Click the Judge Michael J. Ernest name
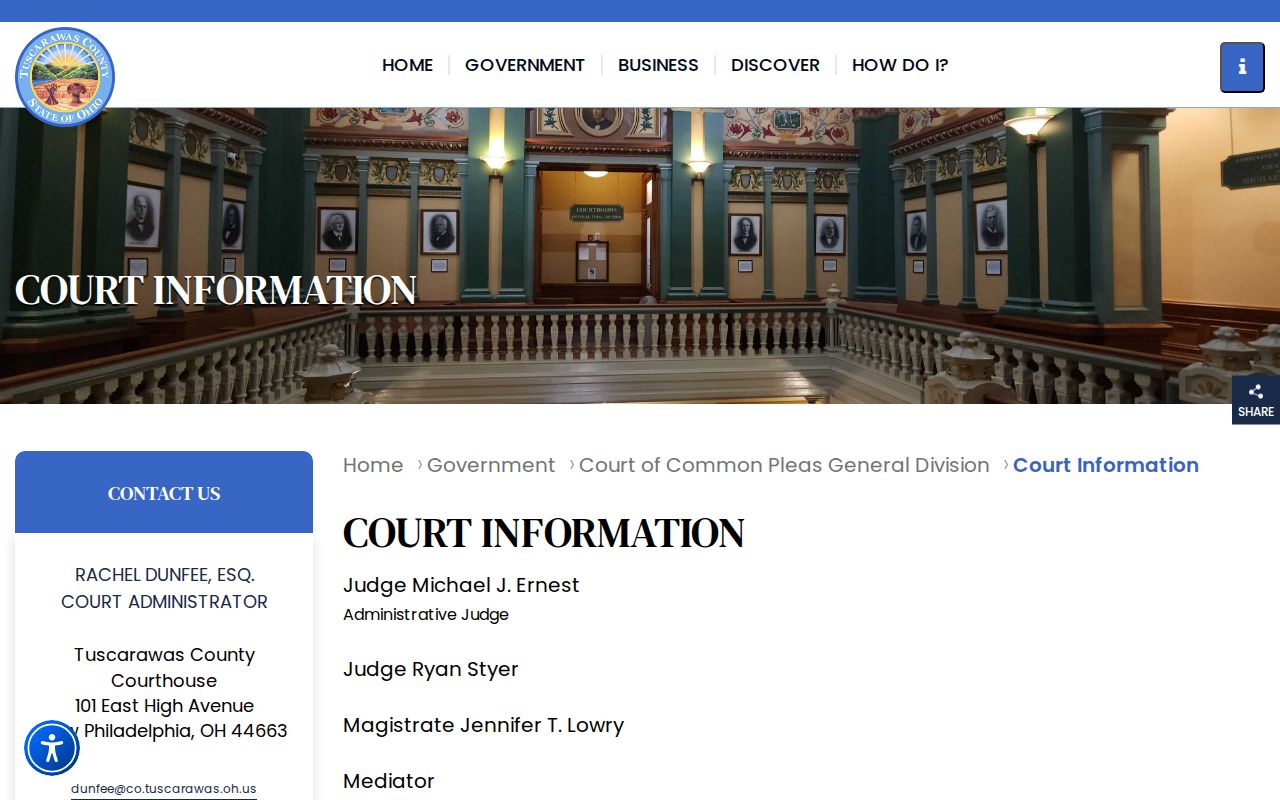The width and height of the screenshot is (1280, 800). tap(461, 585)
